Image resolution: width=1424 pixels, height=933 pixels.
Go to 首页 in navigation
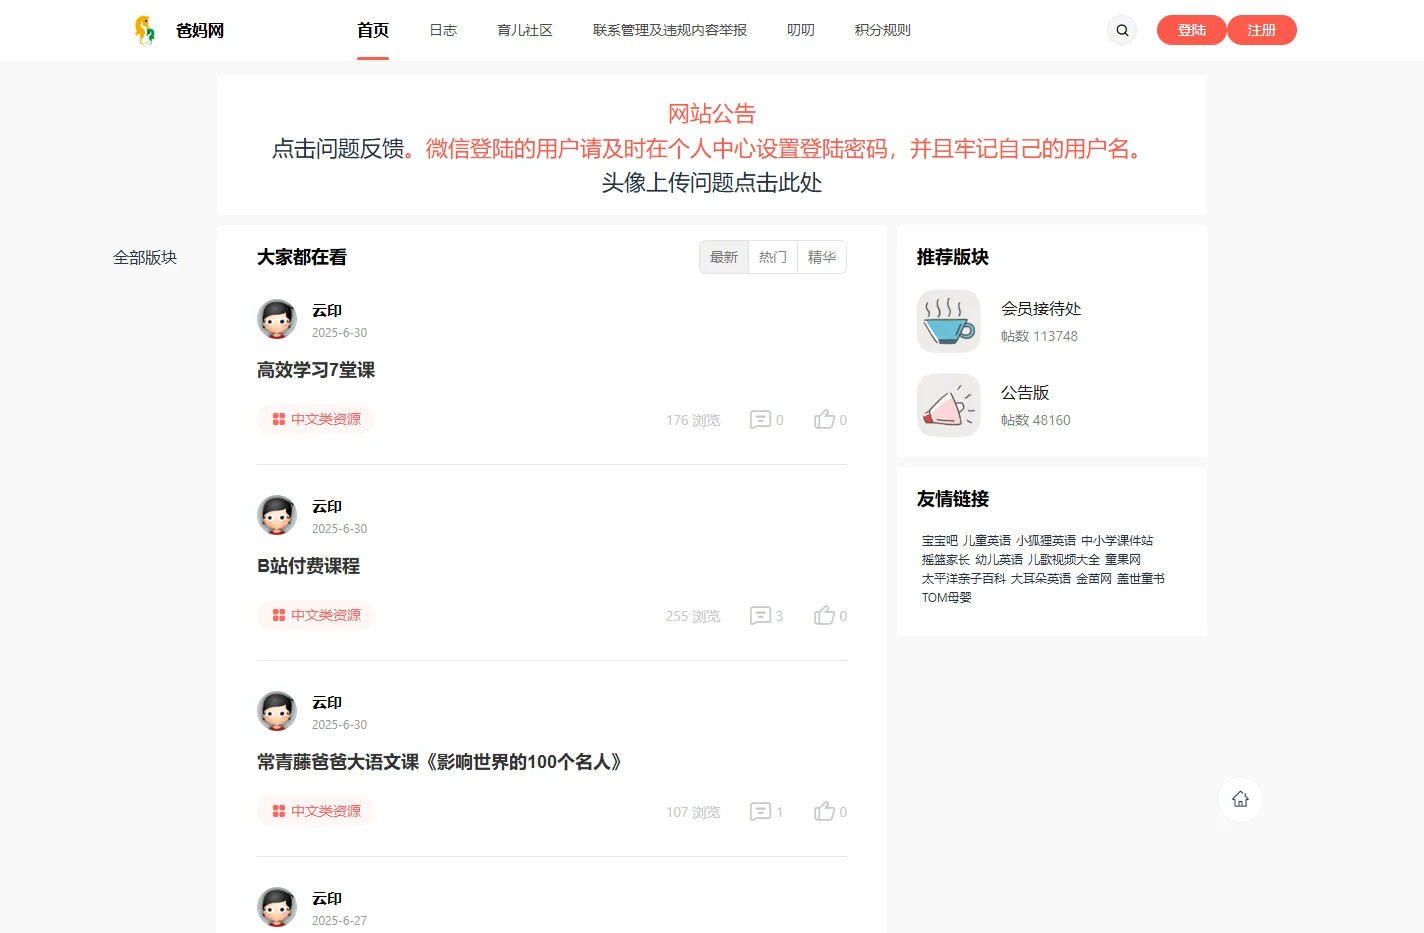click(373, 30)
